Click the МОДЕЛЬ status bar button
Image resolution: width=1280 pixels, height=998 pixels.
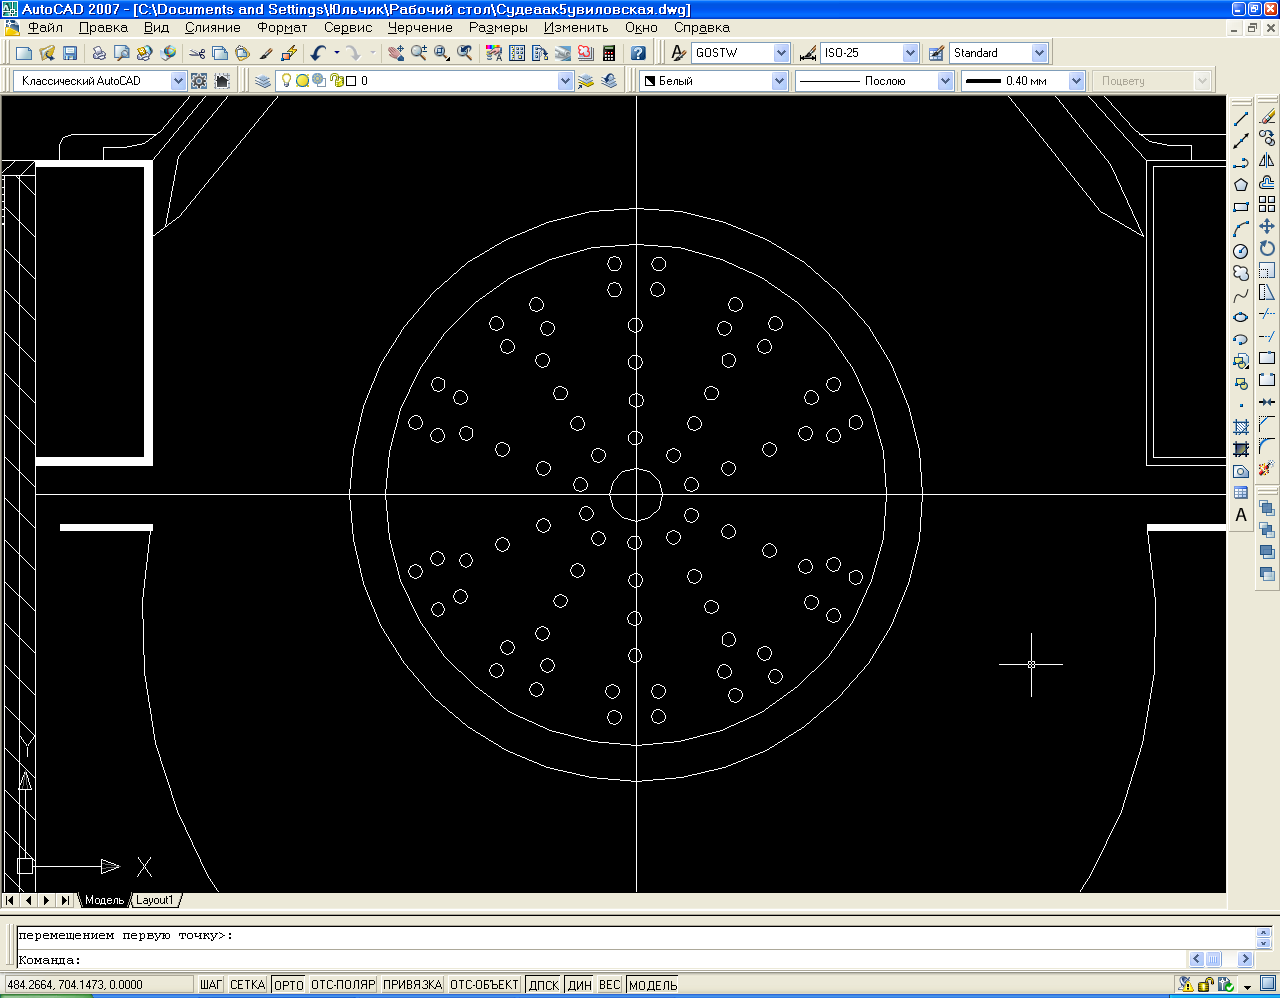click(653, 985)
